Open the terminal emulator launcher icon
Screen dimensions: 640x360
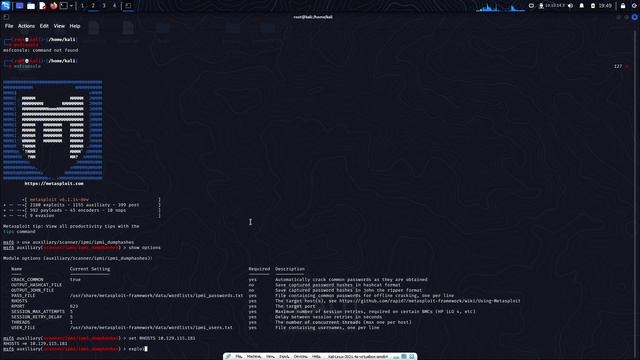coord(64,6)
